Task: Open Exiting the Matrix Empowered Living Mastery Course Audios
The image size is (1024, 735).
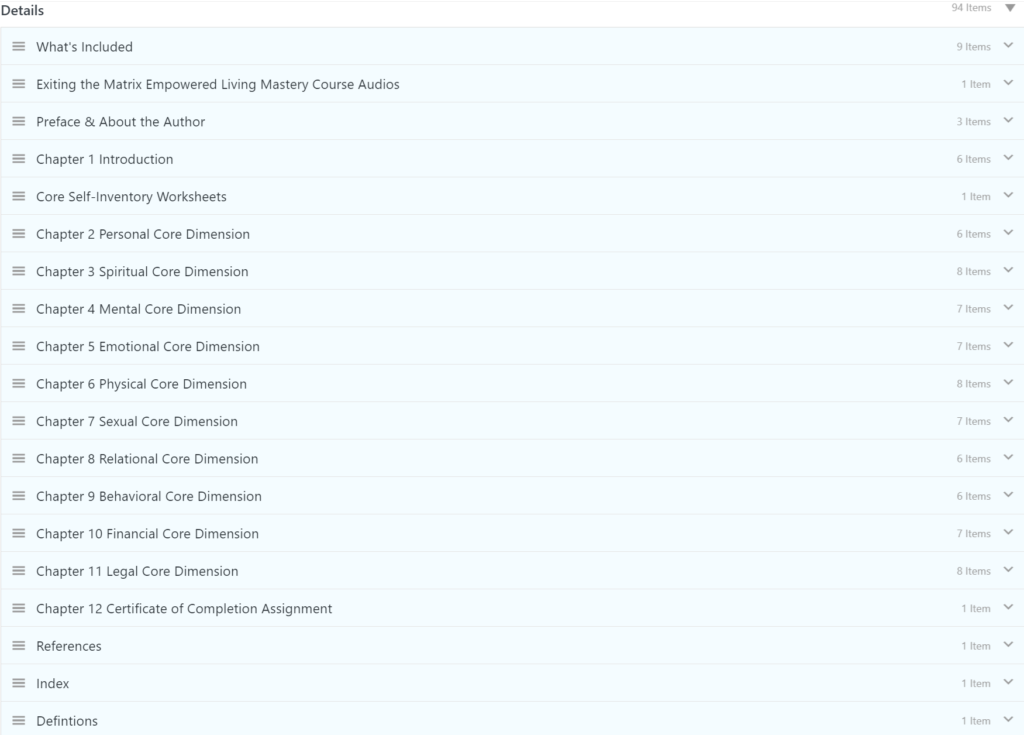Action: [217, 84]
